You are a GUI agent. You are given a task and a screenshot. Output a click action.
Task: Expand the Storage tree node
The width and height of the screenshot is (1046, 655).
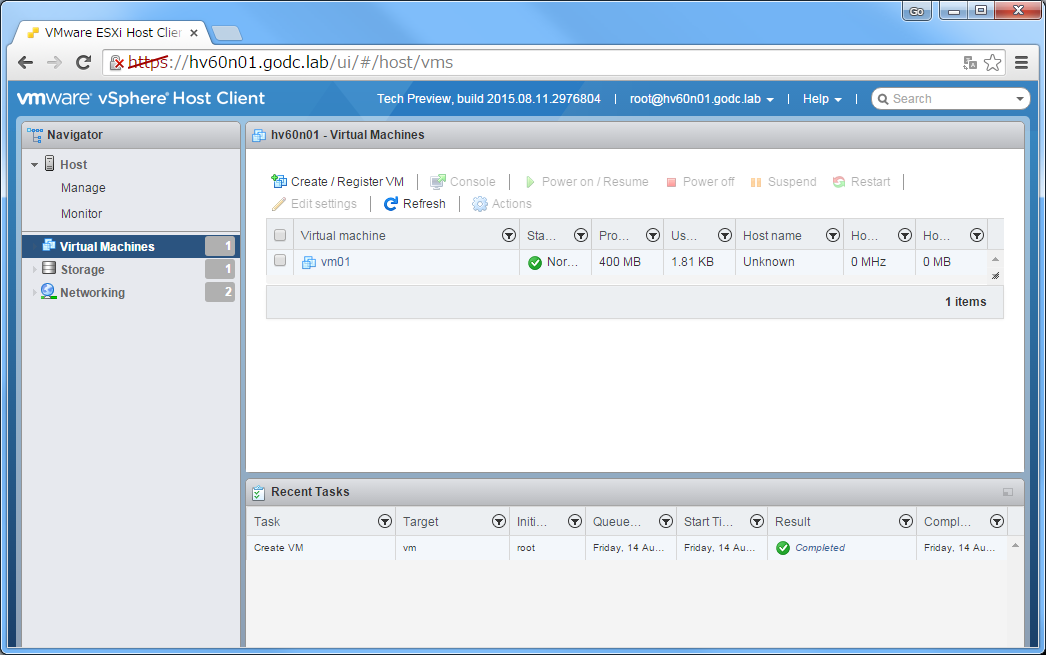click(35, 269)
